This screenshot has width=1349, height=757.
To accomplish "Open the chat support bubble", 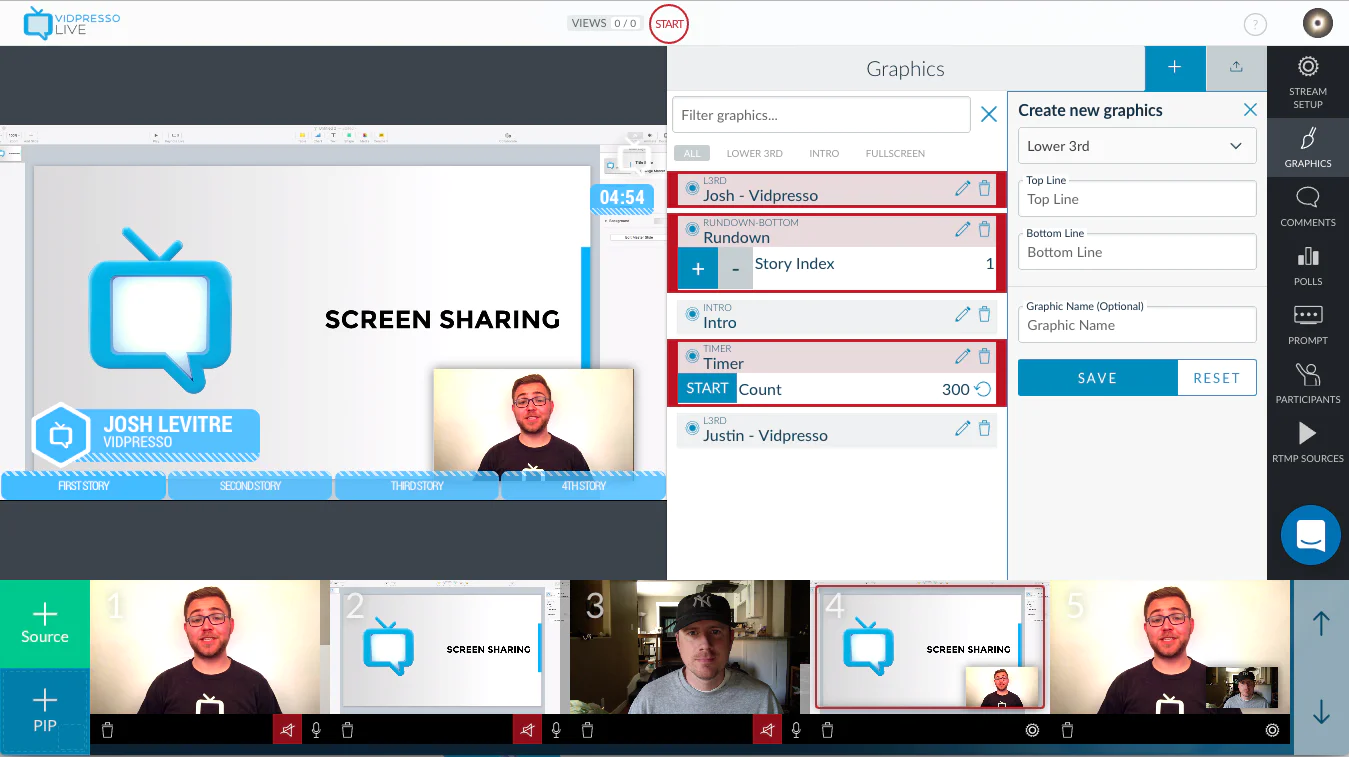I will (x=1310, y=535).
